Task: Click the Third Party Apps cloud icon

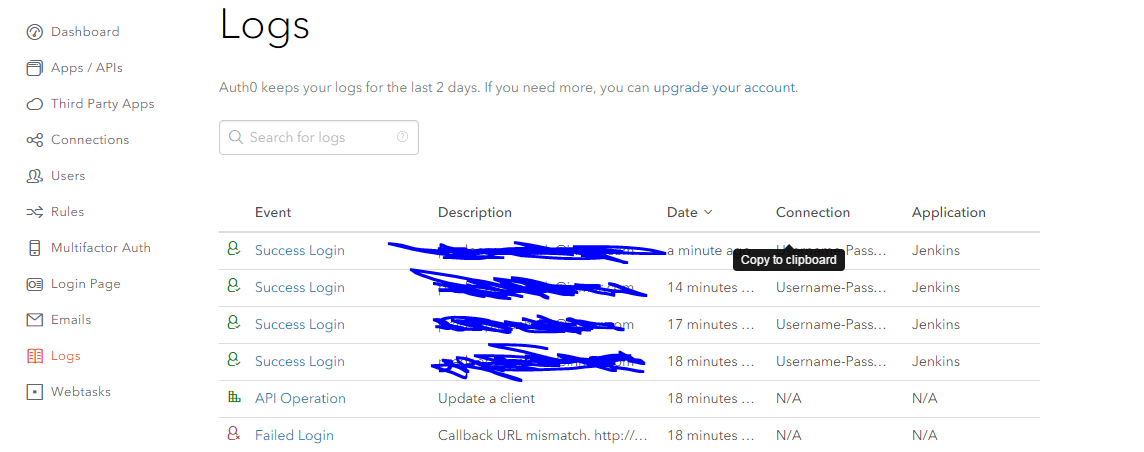Action: click(x=34, y=104)
